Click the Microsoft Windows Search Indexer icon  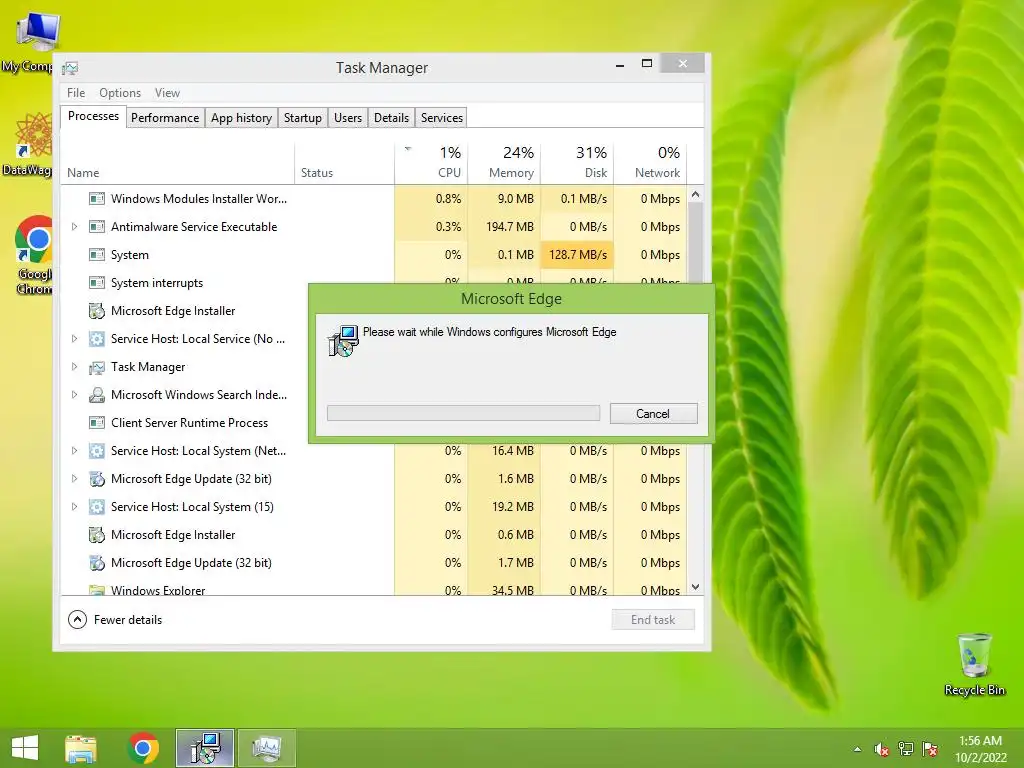(x=97, y=395)
